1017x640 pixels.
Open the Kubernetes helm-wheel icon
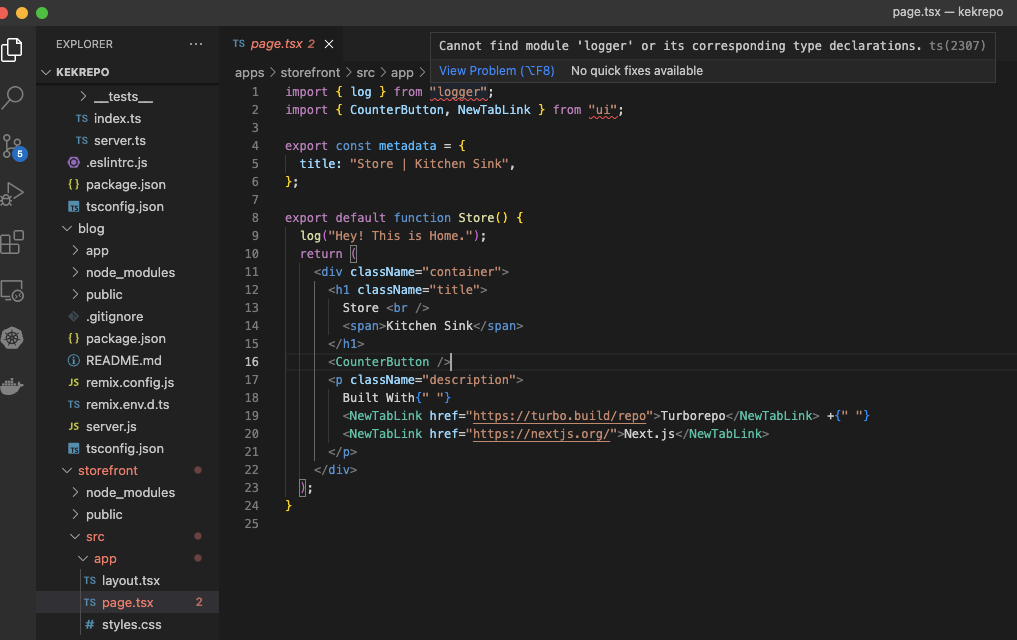(12, 338)
